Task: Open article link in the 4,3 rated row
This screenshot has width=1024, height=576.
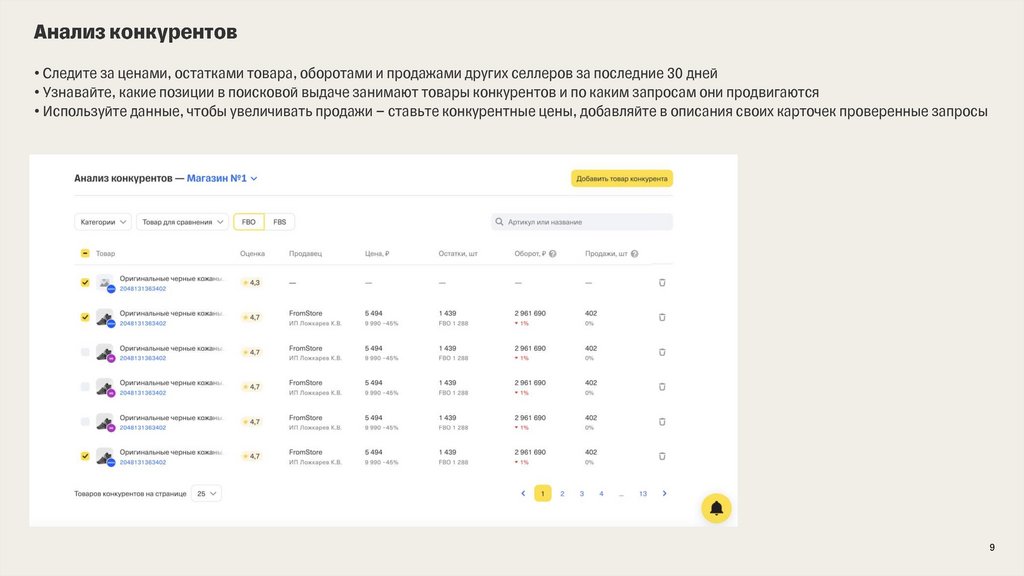Action: tap(142, 289)
